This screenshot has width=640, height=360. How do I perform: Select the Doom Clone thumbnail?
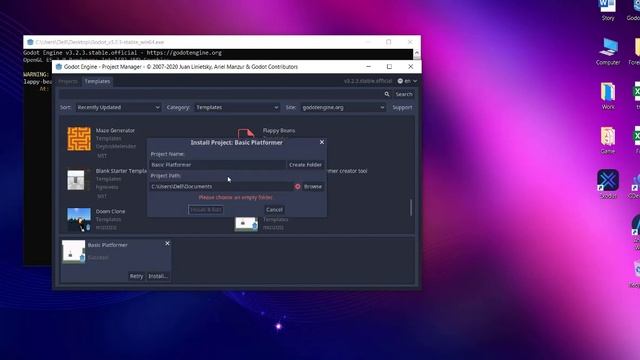click(79, 220)
